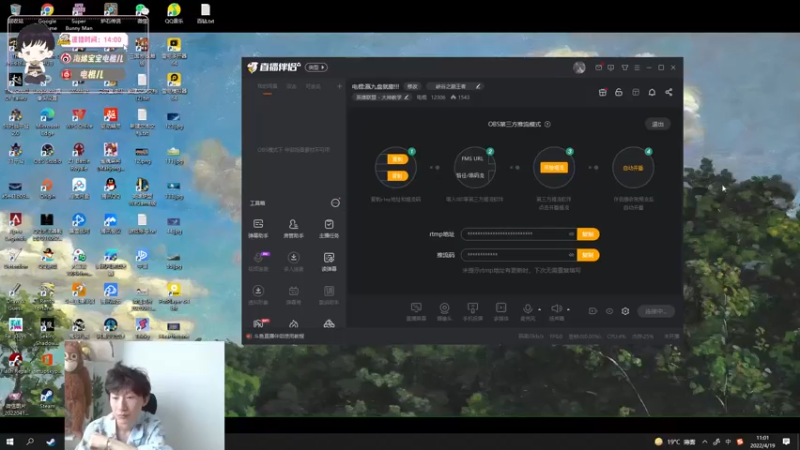Click the grey connecting button at bottom right
Screen dimensions: 800x450
656,311
